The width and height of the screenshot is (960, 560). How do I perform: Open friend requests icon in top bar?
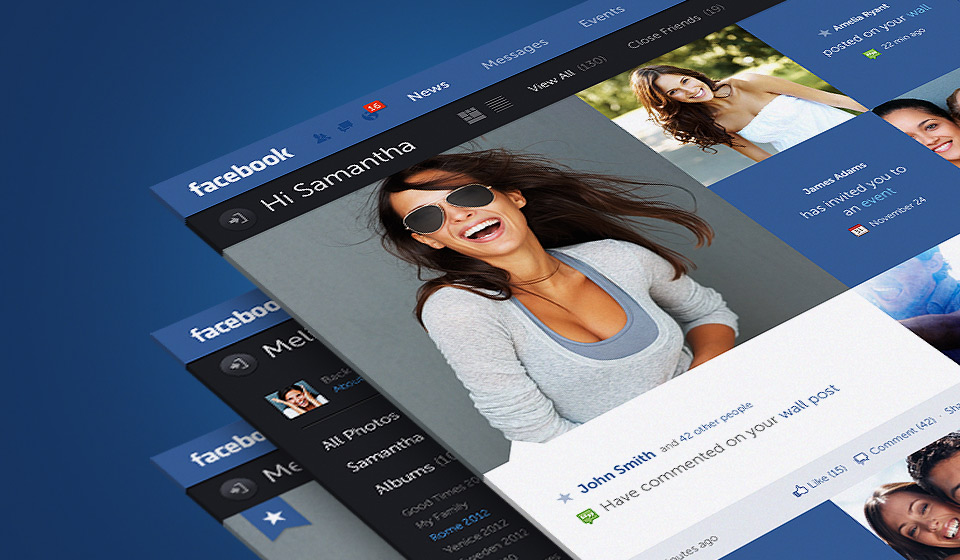[x=321, y=138]
